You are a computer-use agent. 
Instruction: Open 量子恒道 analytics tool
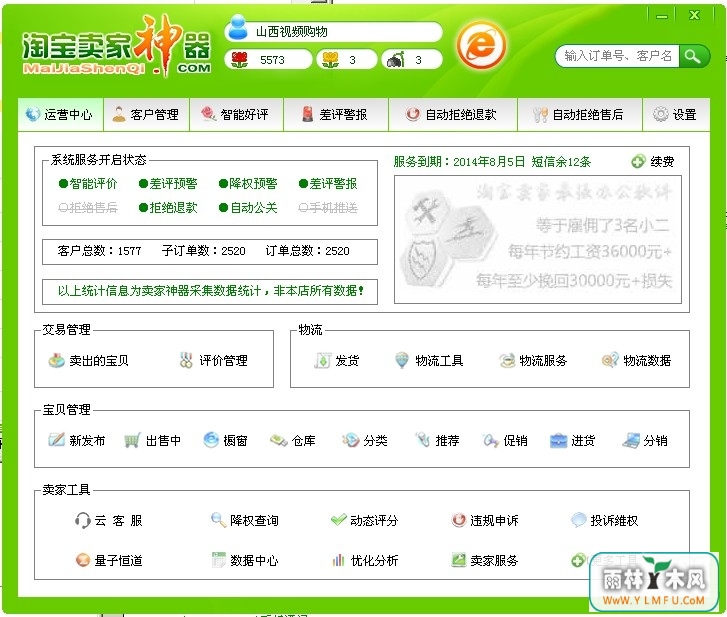coord(108,560)
